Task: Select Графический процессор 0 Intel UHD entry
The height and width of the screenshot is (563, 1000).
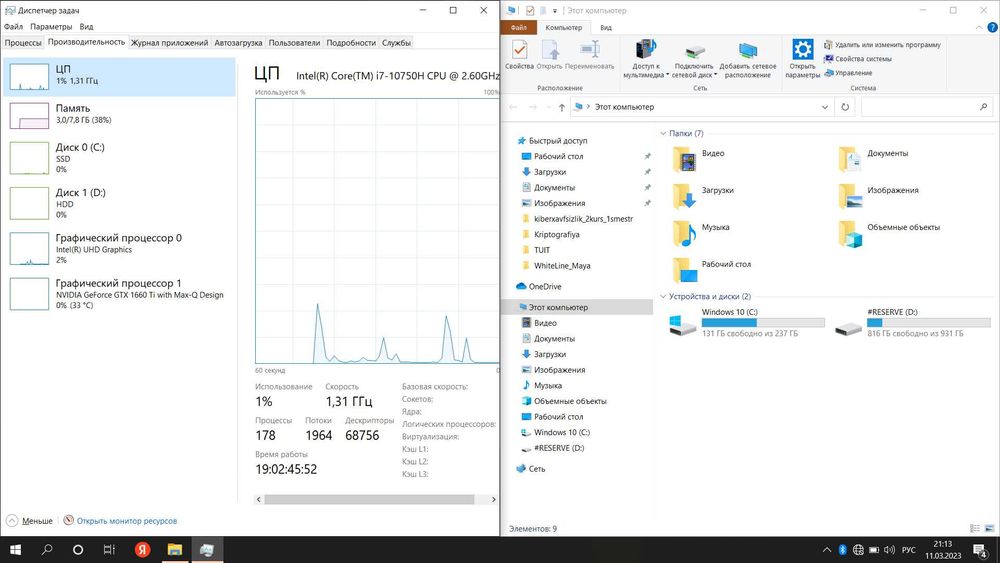Action: click(x=119, y=248)
